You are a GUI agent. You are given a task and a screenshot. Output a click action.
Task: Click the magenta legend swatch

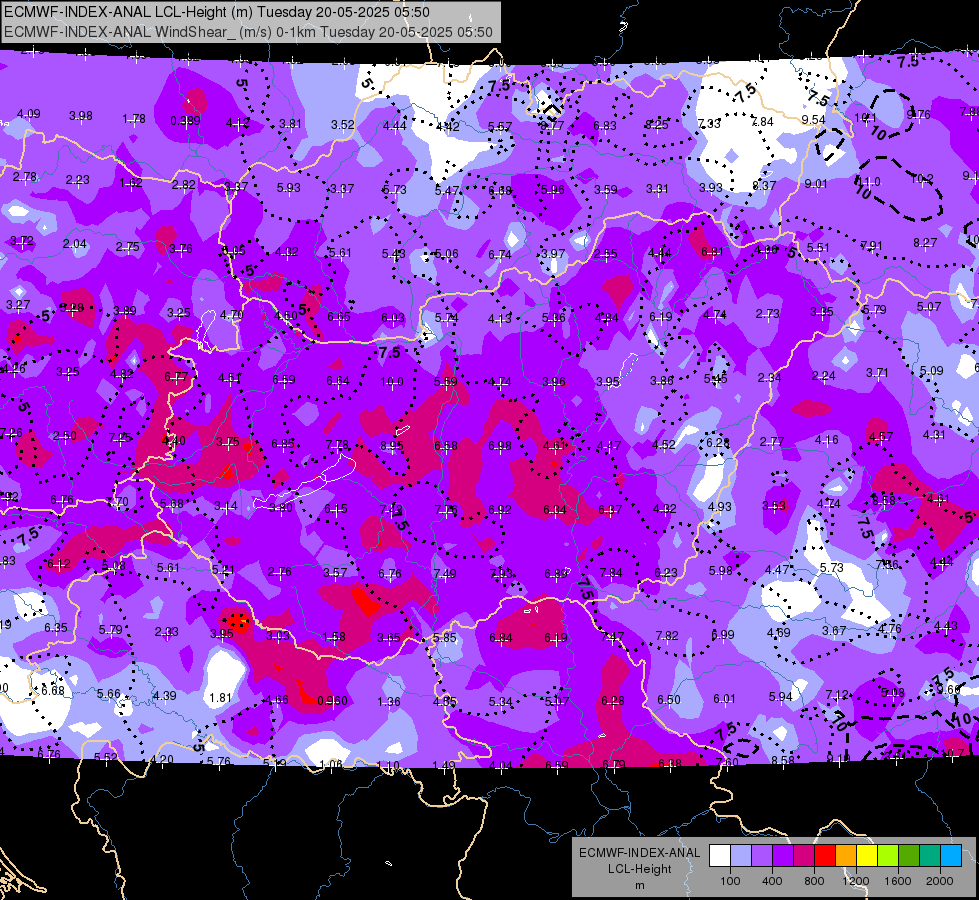click(x=804, y=856)
